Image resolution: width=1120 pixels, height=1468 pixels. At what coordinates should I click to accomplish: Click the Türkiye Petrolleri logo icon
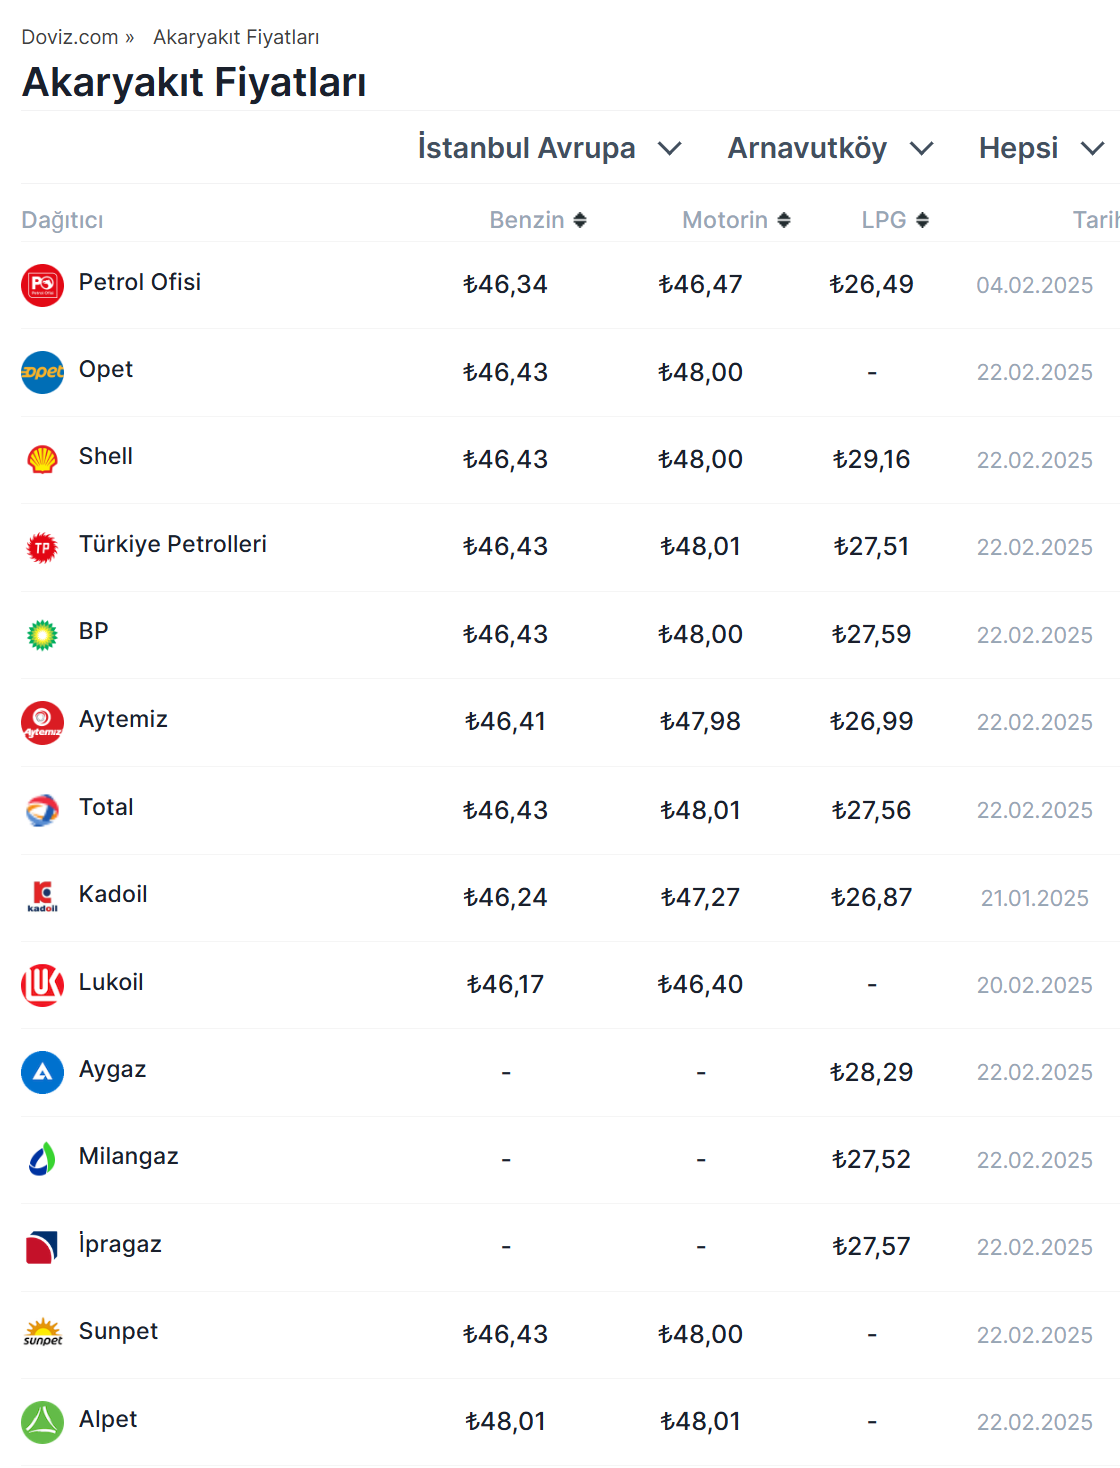42,547
